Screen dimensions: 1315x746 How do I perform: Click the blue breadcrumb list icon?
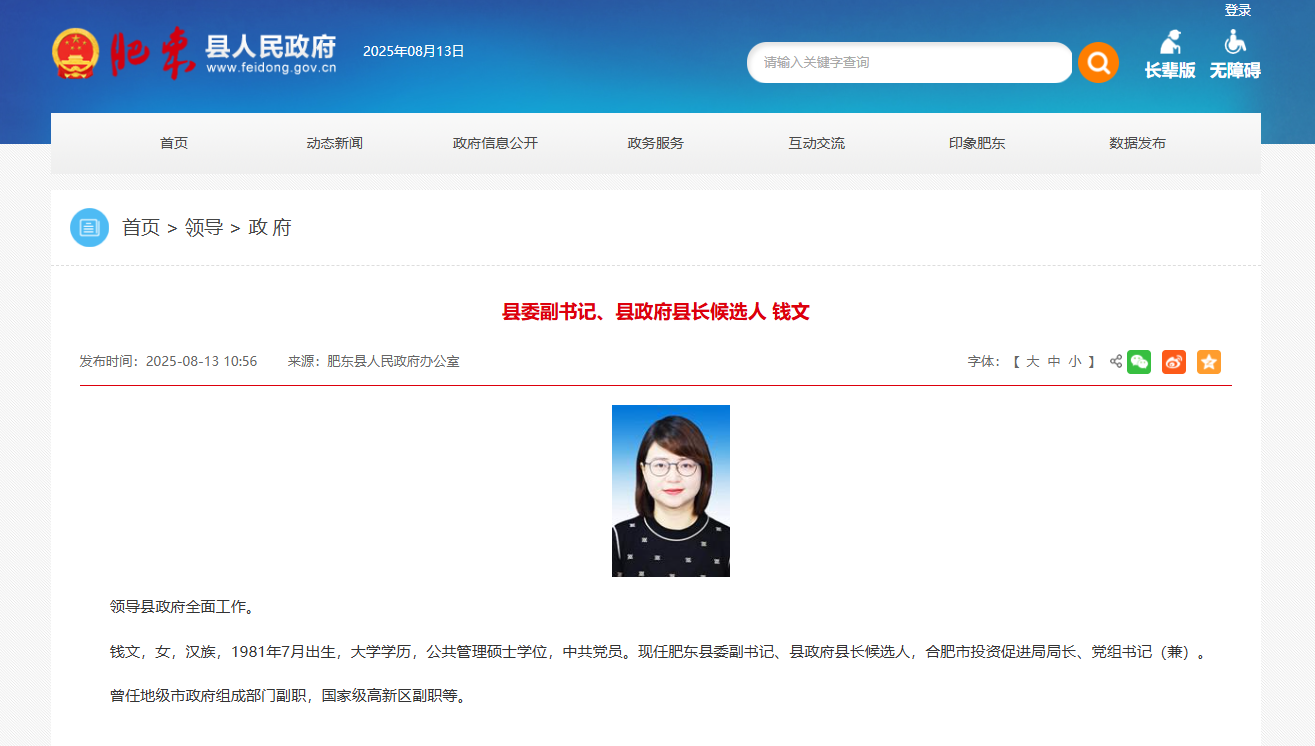(89, 227)
